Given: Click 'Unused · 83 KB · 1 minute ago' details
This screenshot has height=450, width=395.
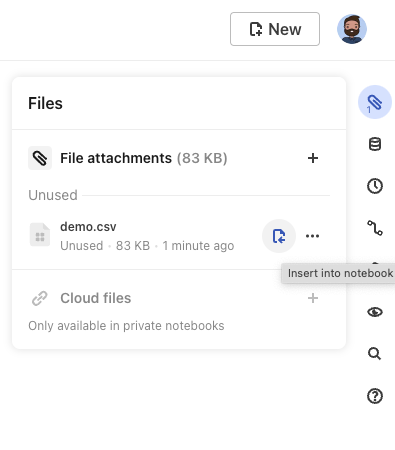Looking at the screenshot, I should click(147, 246).
